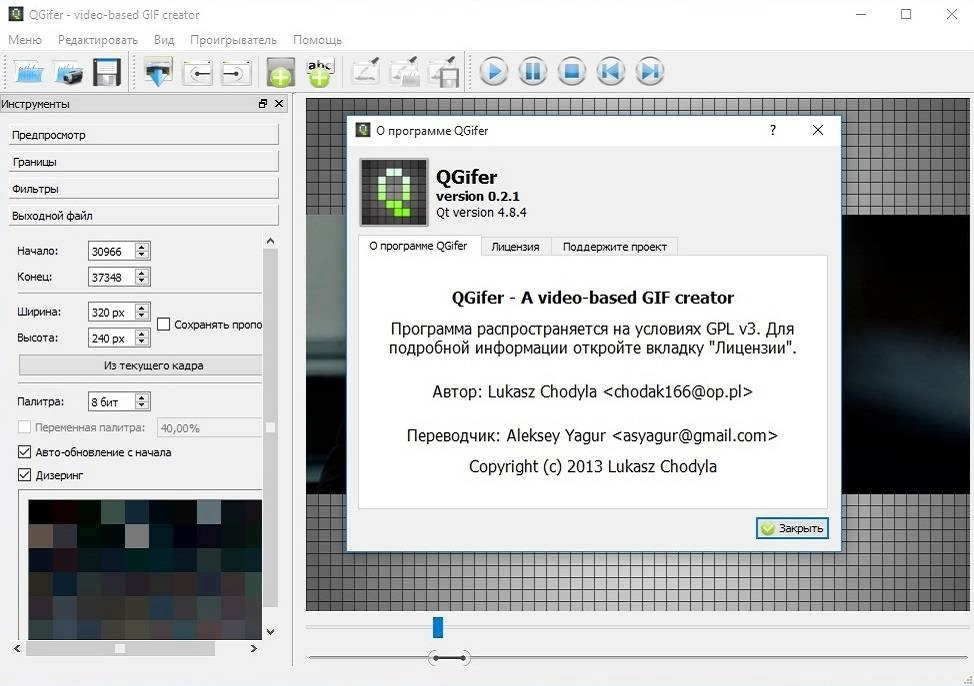Click the extract GIF blue-arrow icon

pyautogui.click(x=158, y=72)
